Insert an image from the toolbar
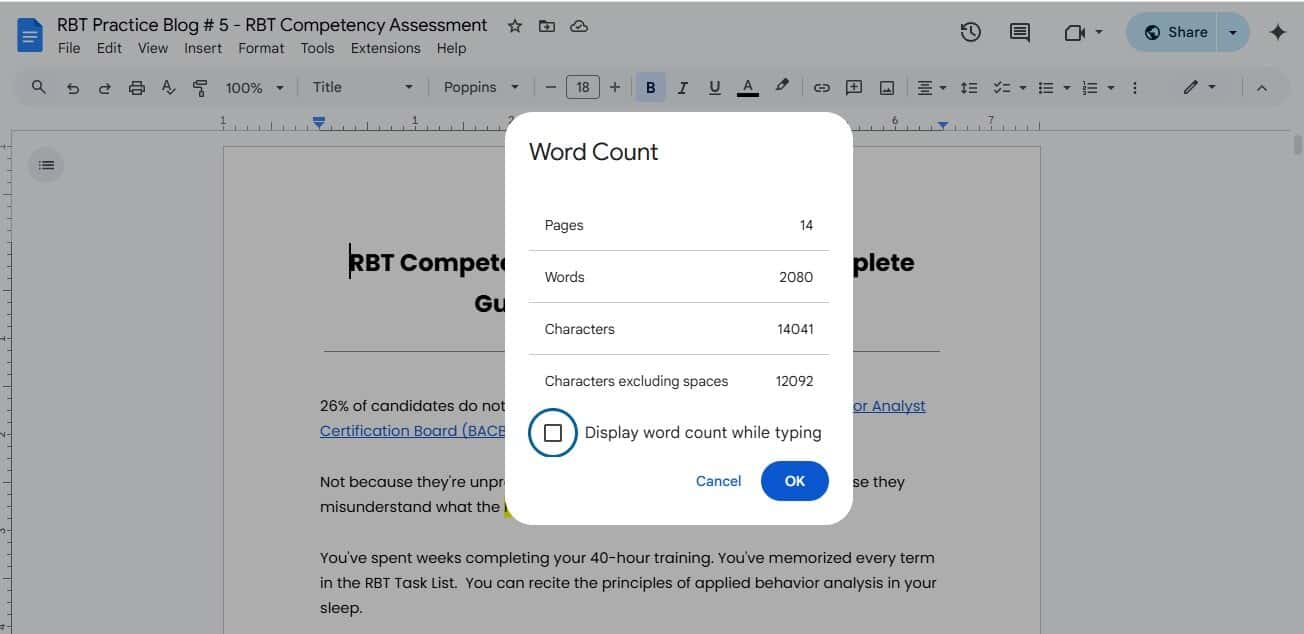 pyautogui.click(x=886, y=87)
